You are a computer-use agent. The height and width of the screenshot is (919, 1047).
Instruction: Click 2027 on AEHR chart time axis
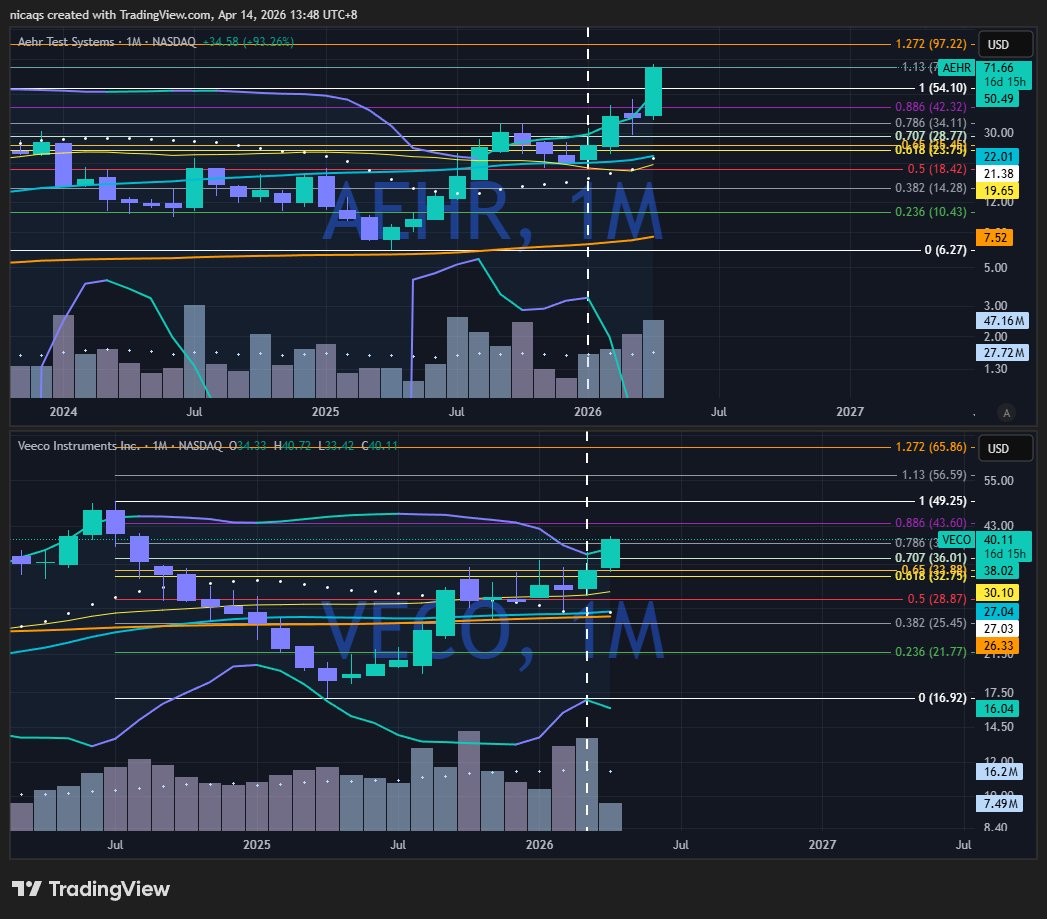(849, 412)
